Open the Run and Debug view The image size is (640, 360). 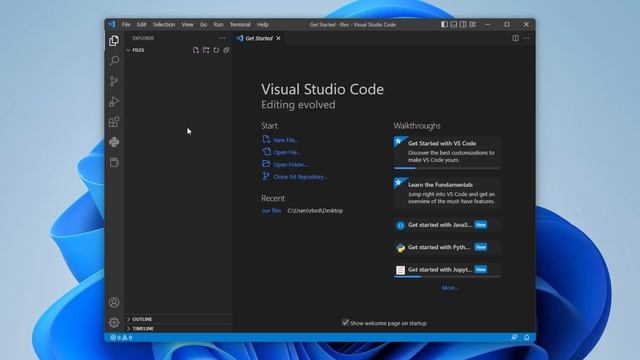[114, 101]
